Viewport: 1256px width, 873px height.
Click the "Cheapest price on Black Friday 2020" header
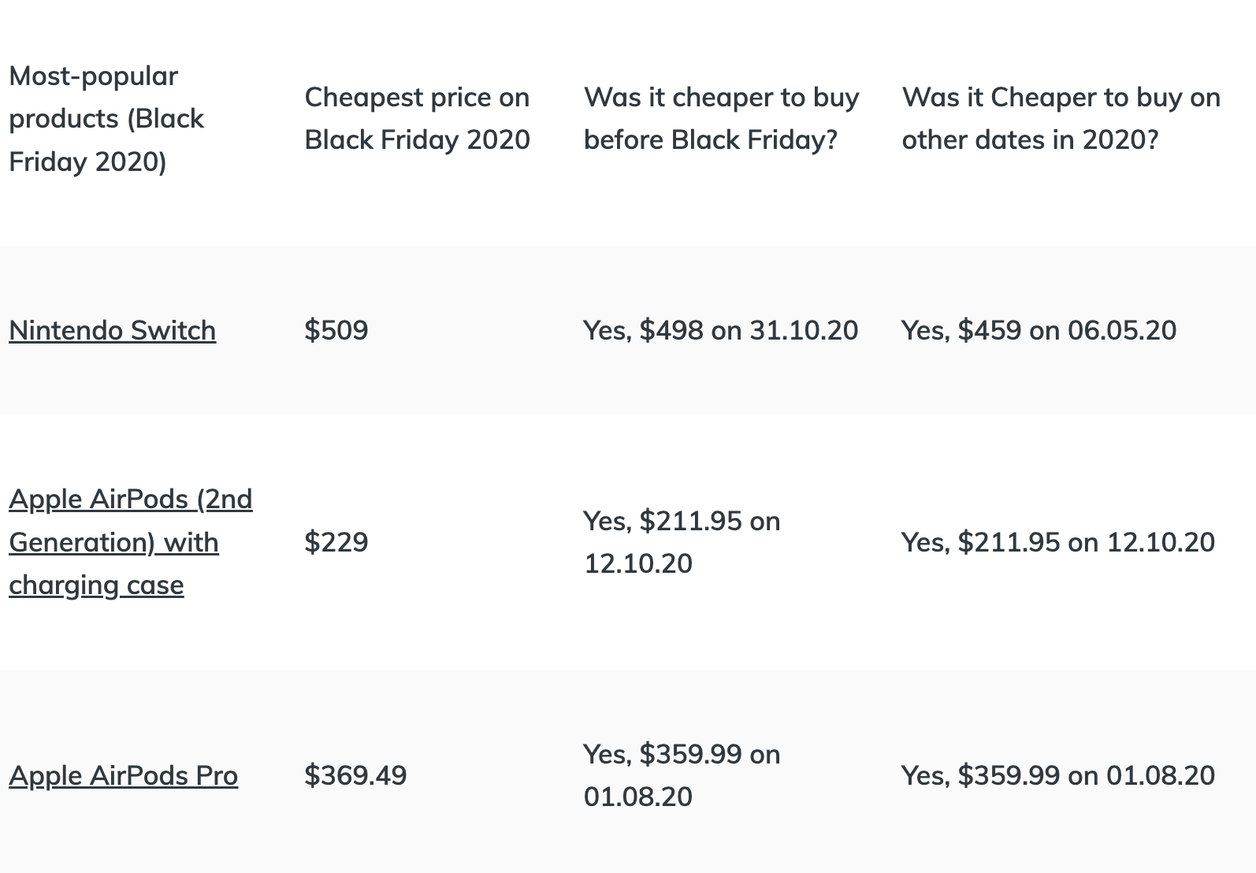pos(417,118)
